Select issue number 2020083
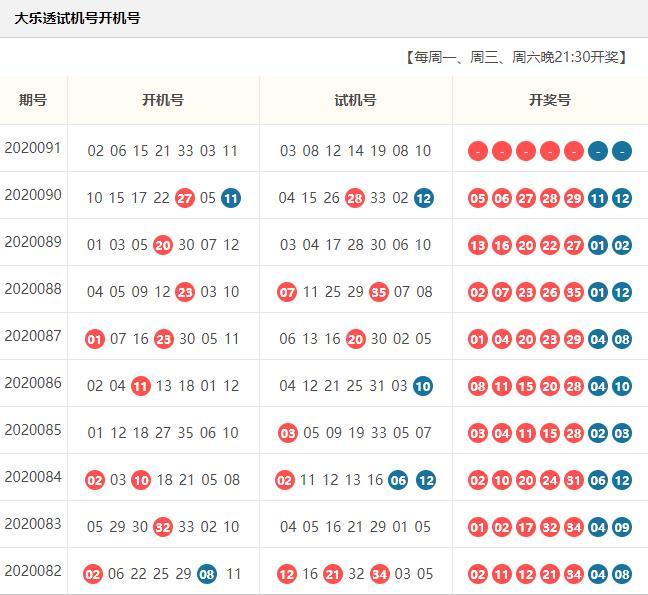Screen dimensions: 648x595 [x=33, y=524]
